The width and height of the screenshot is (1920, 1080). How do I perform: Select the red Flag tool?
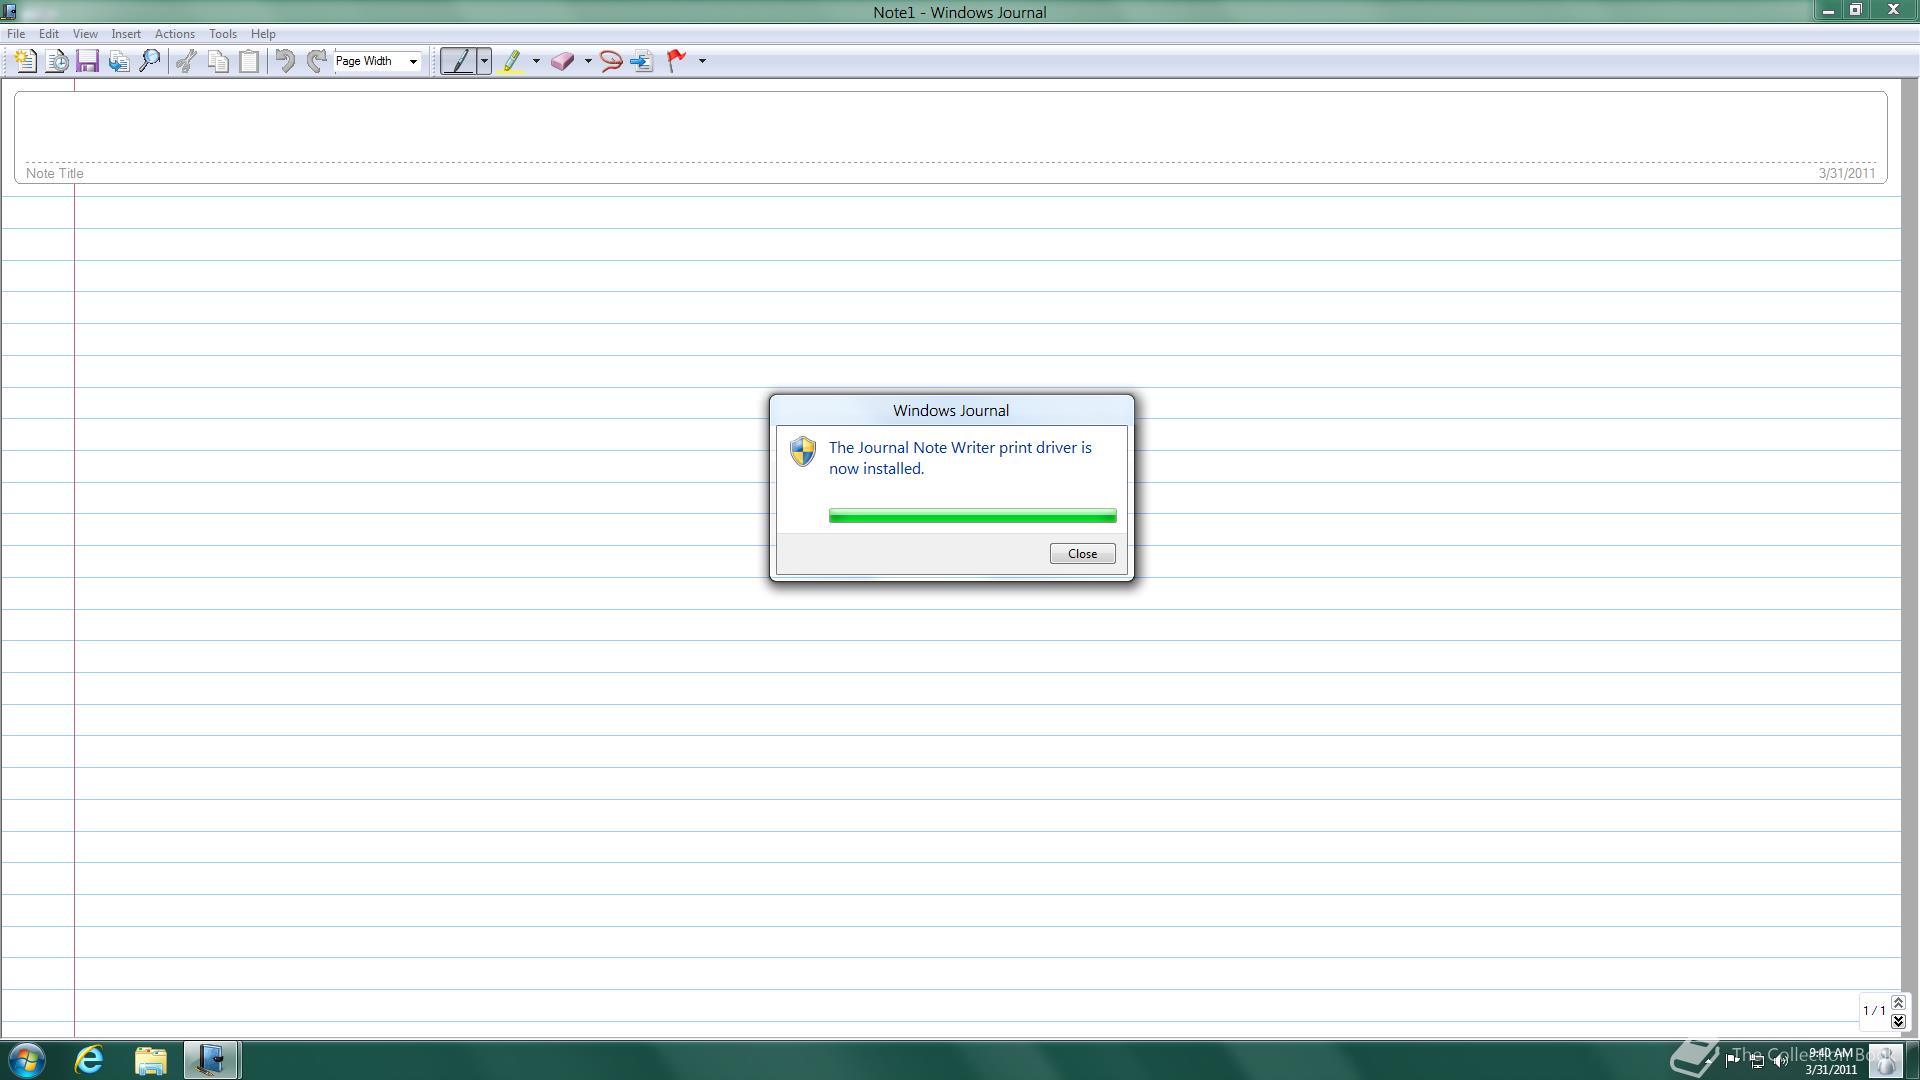[x=677, y=61]
